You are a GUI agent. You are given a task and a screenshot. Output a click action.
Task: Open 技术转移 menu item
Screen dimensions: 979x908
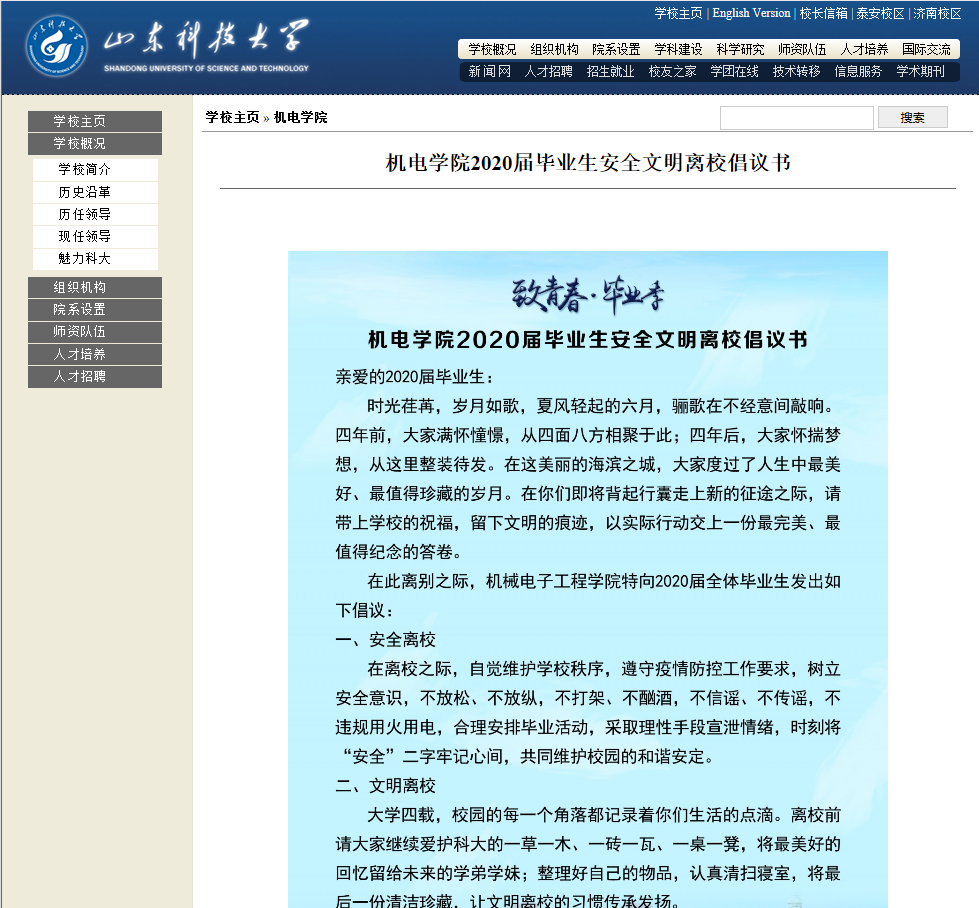(x=796, y=72)
